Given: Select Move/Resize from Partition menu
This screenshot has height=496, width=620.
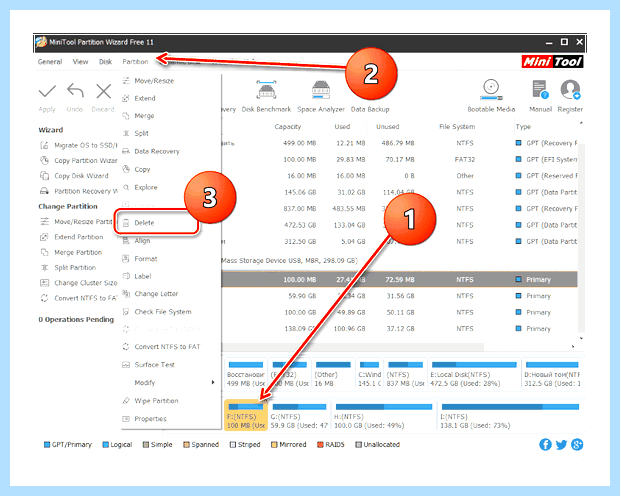Looking at the screenshot, I should (x=170, y=81).
